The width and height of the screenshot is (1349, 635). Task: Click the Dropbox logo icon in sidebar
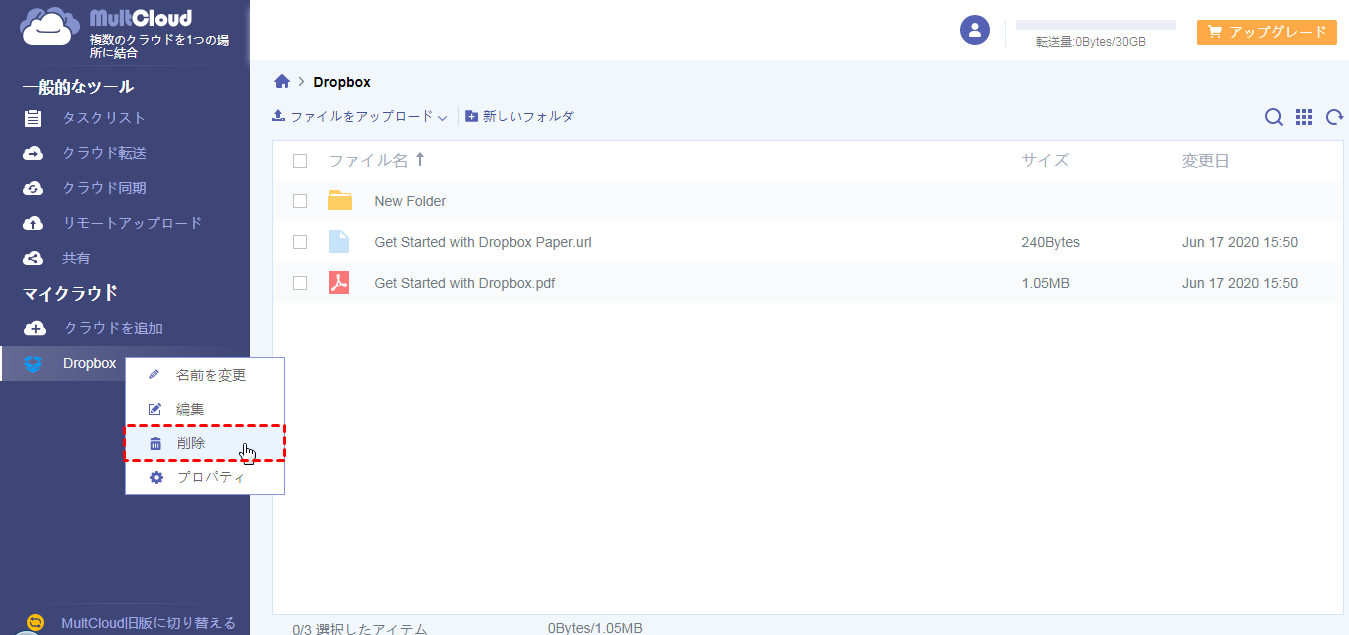click(x=34, y=364)
